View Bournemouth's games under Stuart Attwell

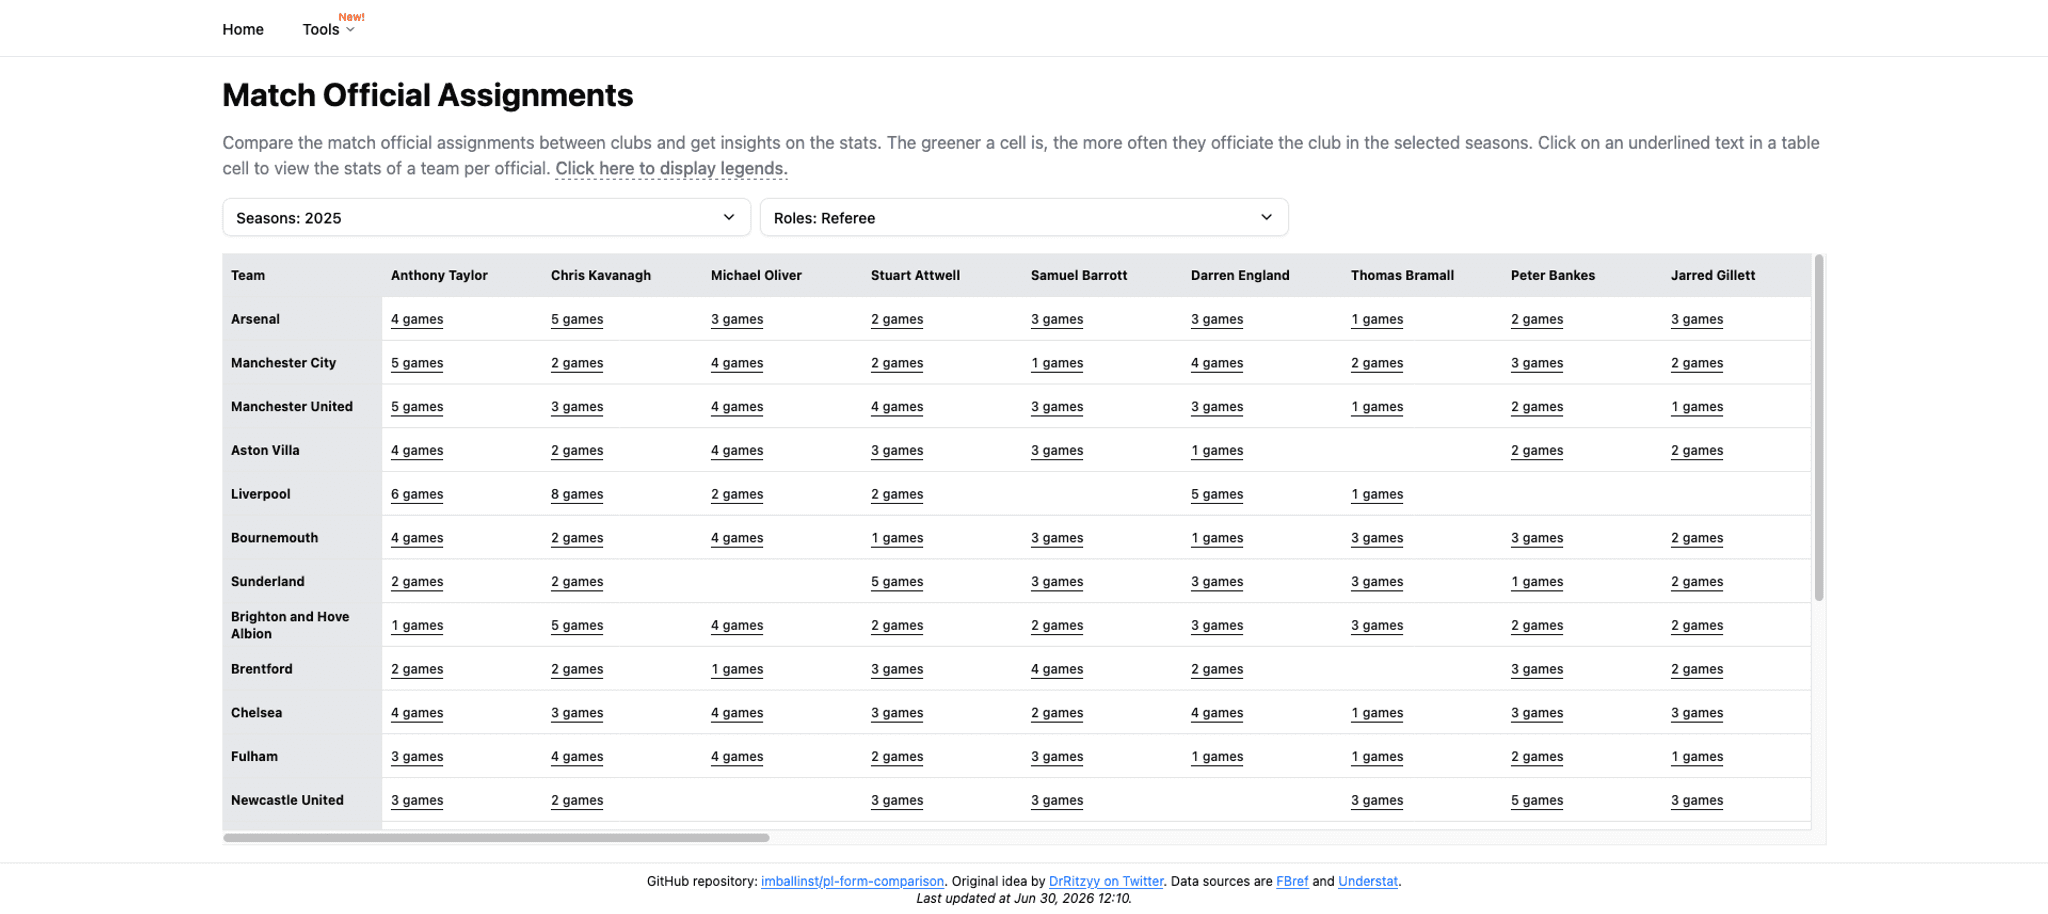pos(897,537)
